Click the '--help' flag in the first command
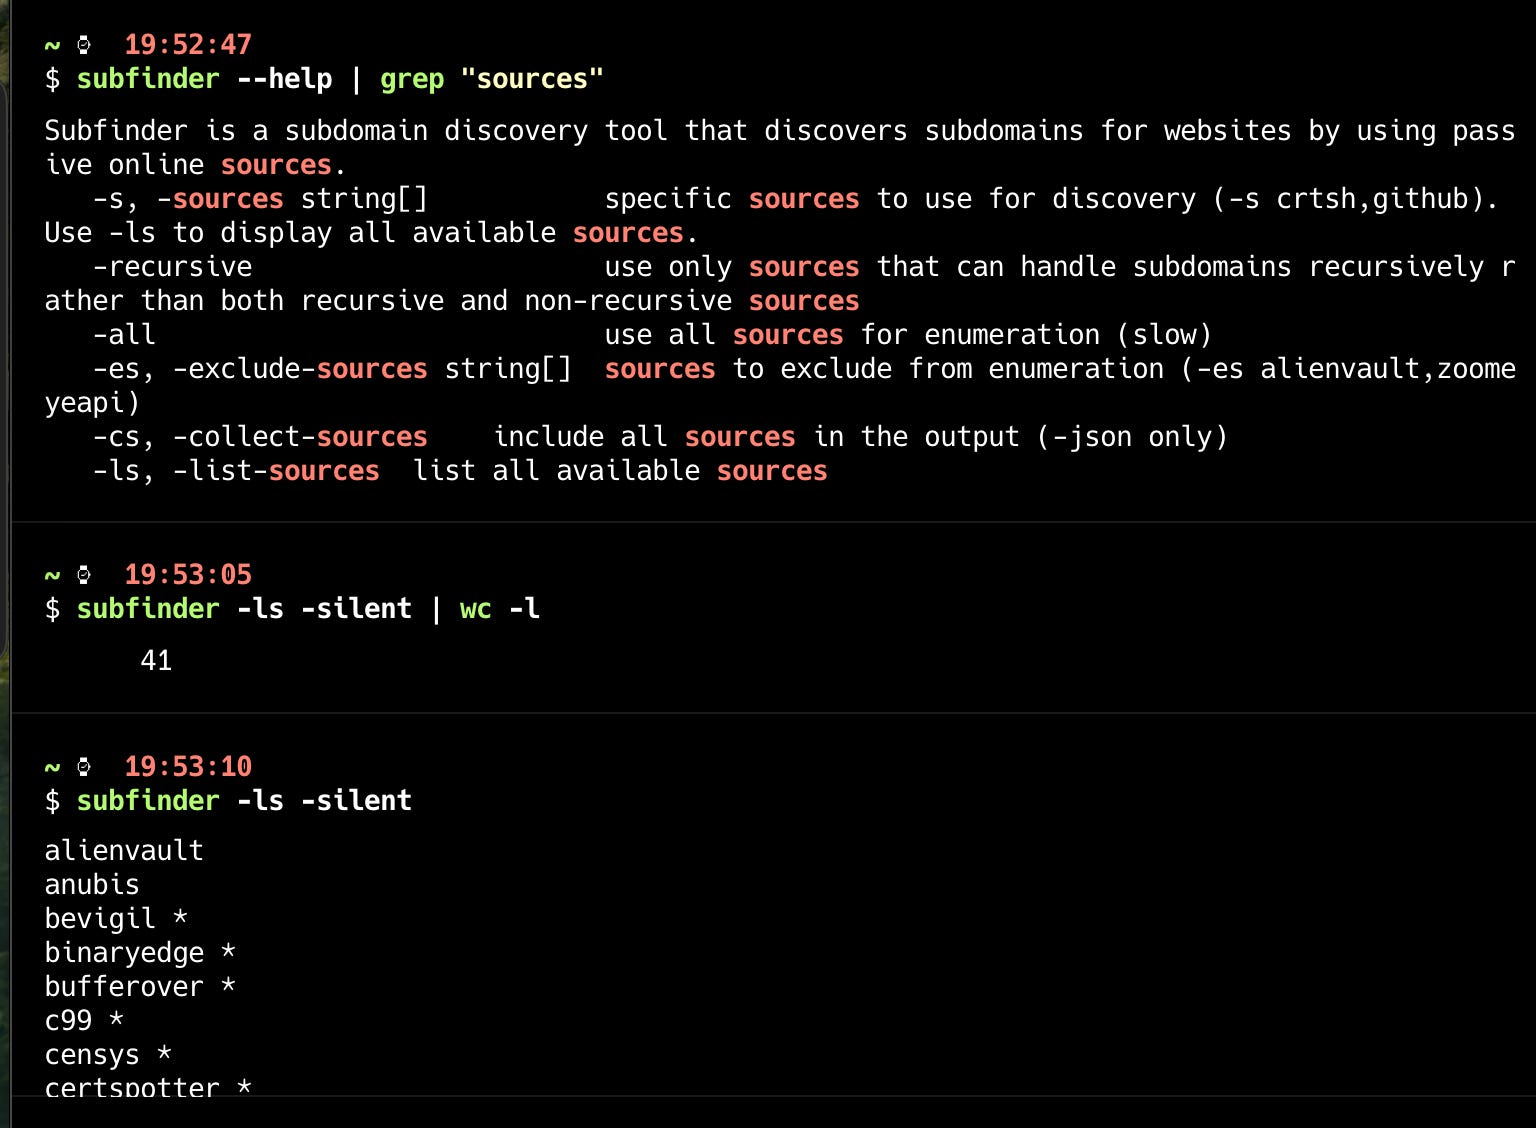Image resolution: width=1536 pixels, height=1128 pixels. (285, 78)
